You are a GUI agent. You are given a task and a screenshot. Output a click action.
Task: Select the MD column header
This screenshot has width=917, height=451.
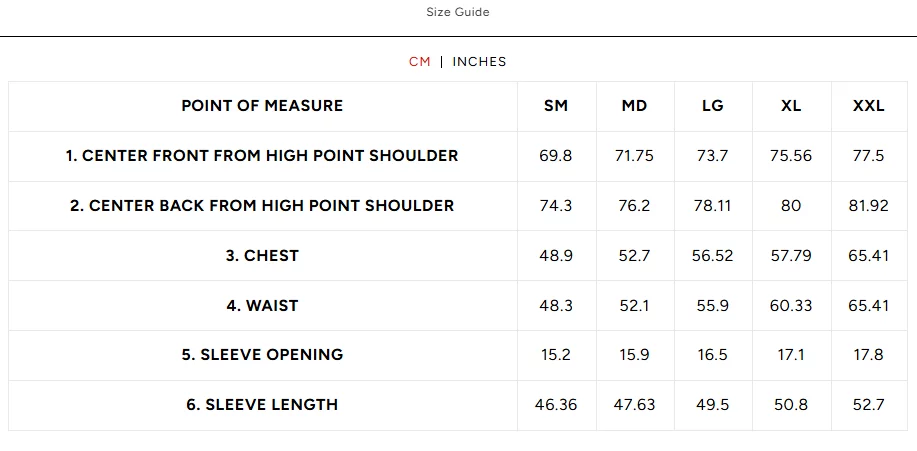coord(634,106)
